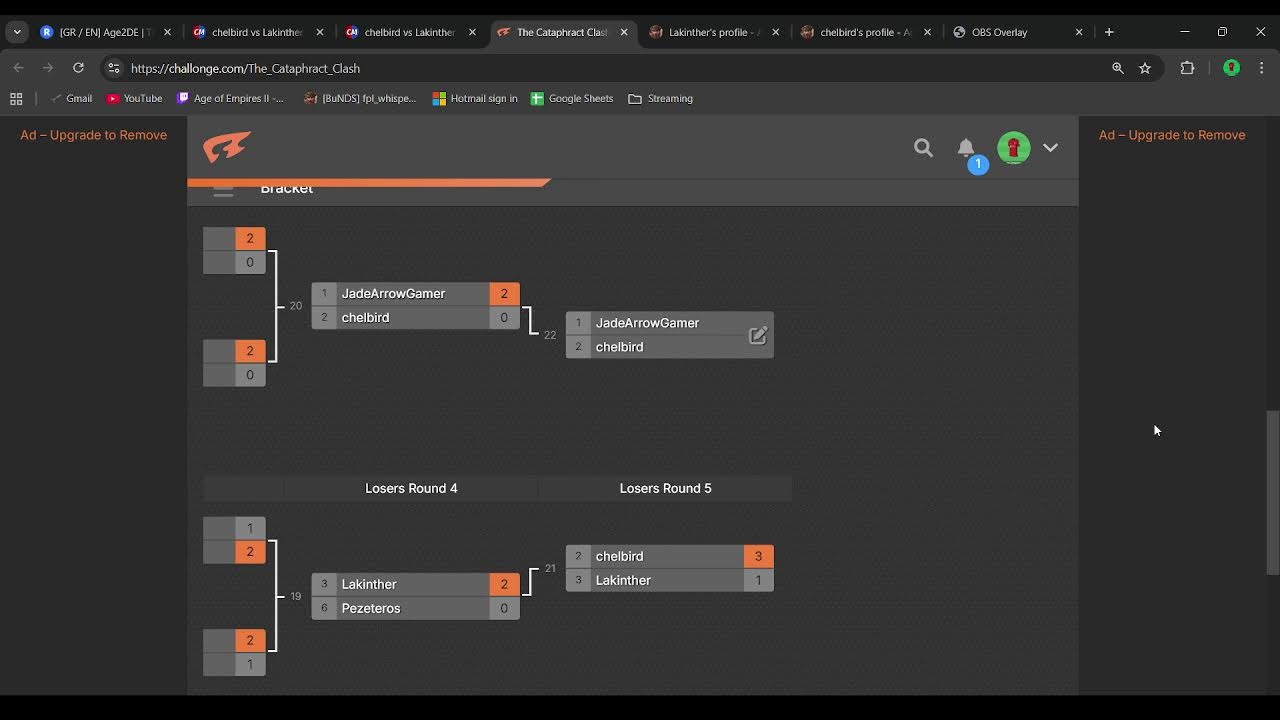Reload the page

point(78,68)
